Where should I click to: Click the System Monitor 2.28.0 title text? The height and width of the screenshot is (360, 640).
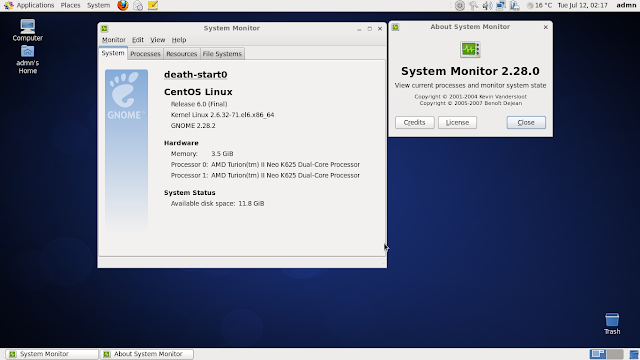click(x=470, y=71)
